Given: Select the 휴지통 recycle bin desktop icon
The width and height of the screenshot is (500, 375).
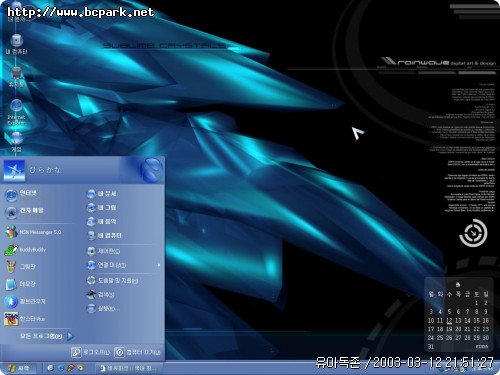Looking at the screenshot, I should [x=16, y=77].
